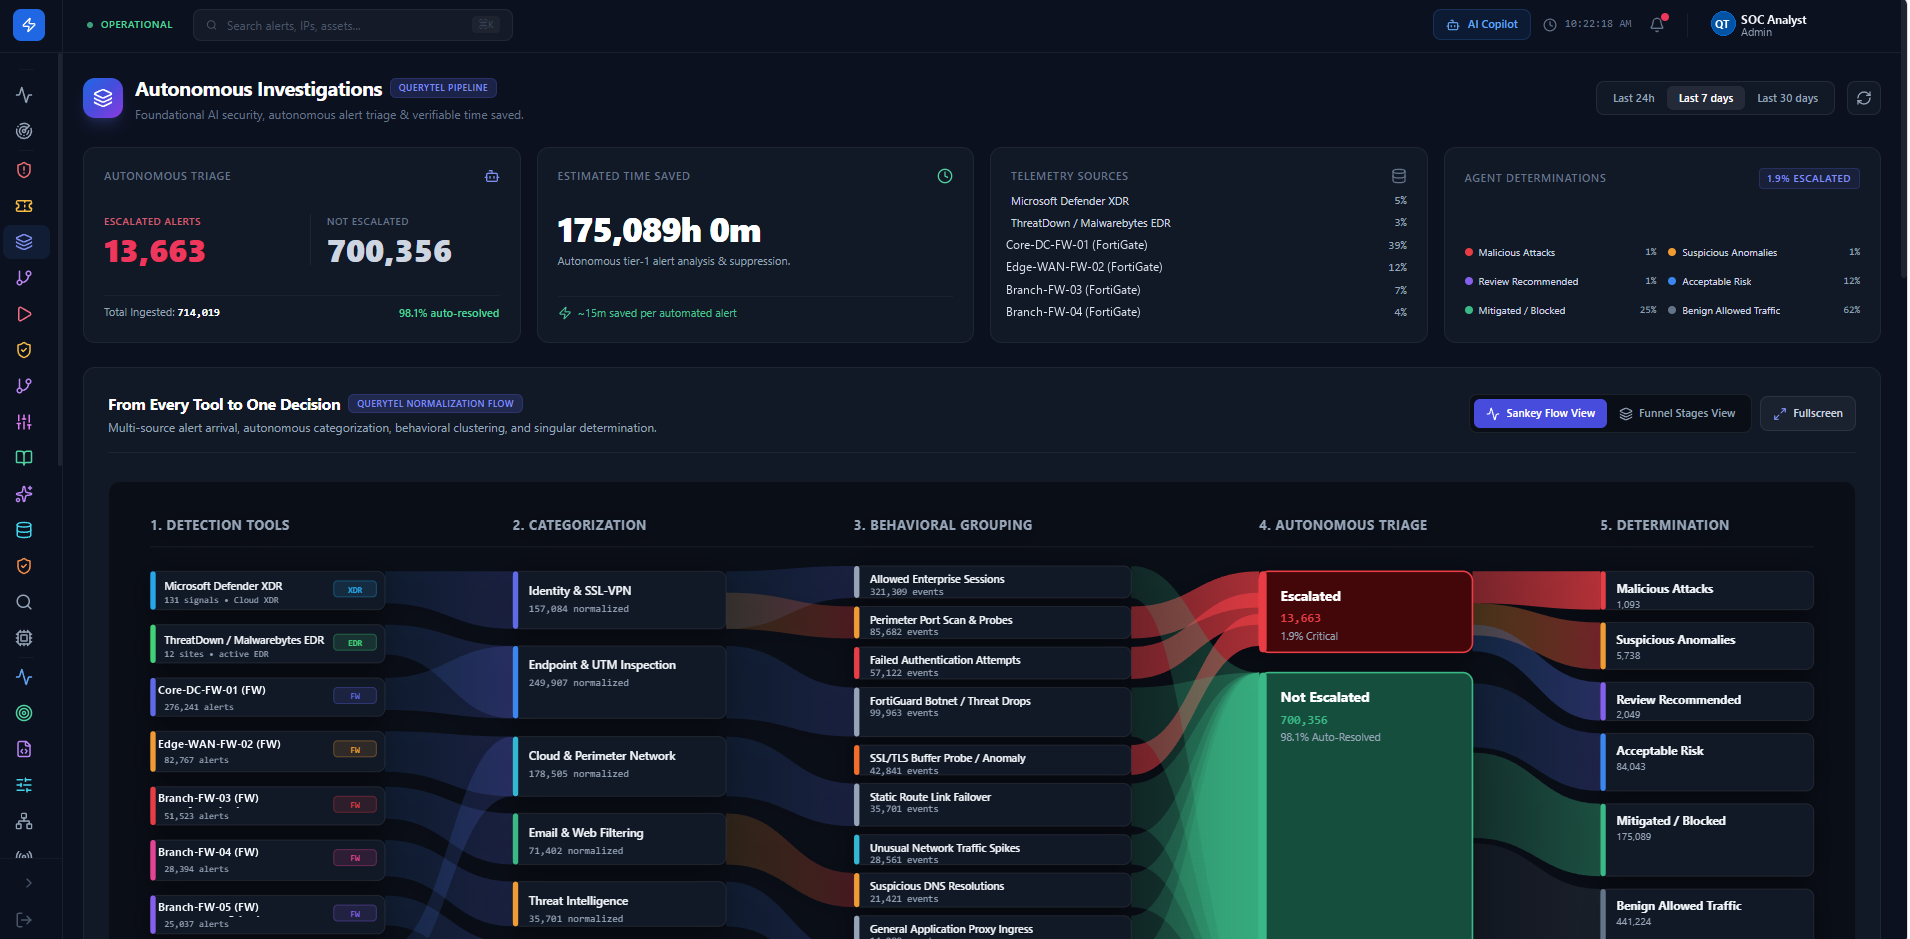This screenshot has height=939, width=1910.
Task: Click the 1.9% ESCALATED badge
Action: pyautogui.click(x=1809, y=178)
